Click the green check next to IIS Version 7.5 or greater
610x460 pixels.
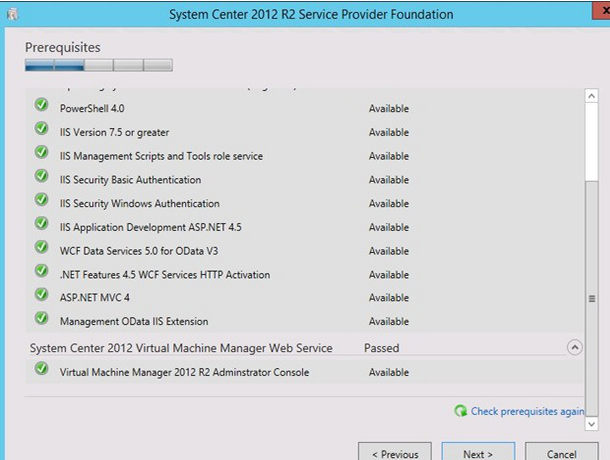tap(41, 128)
